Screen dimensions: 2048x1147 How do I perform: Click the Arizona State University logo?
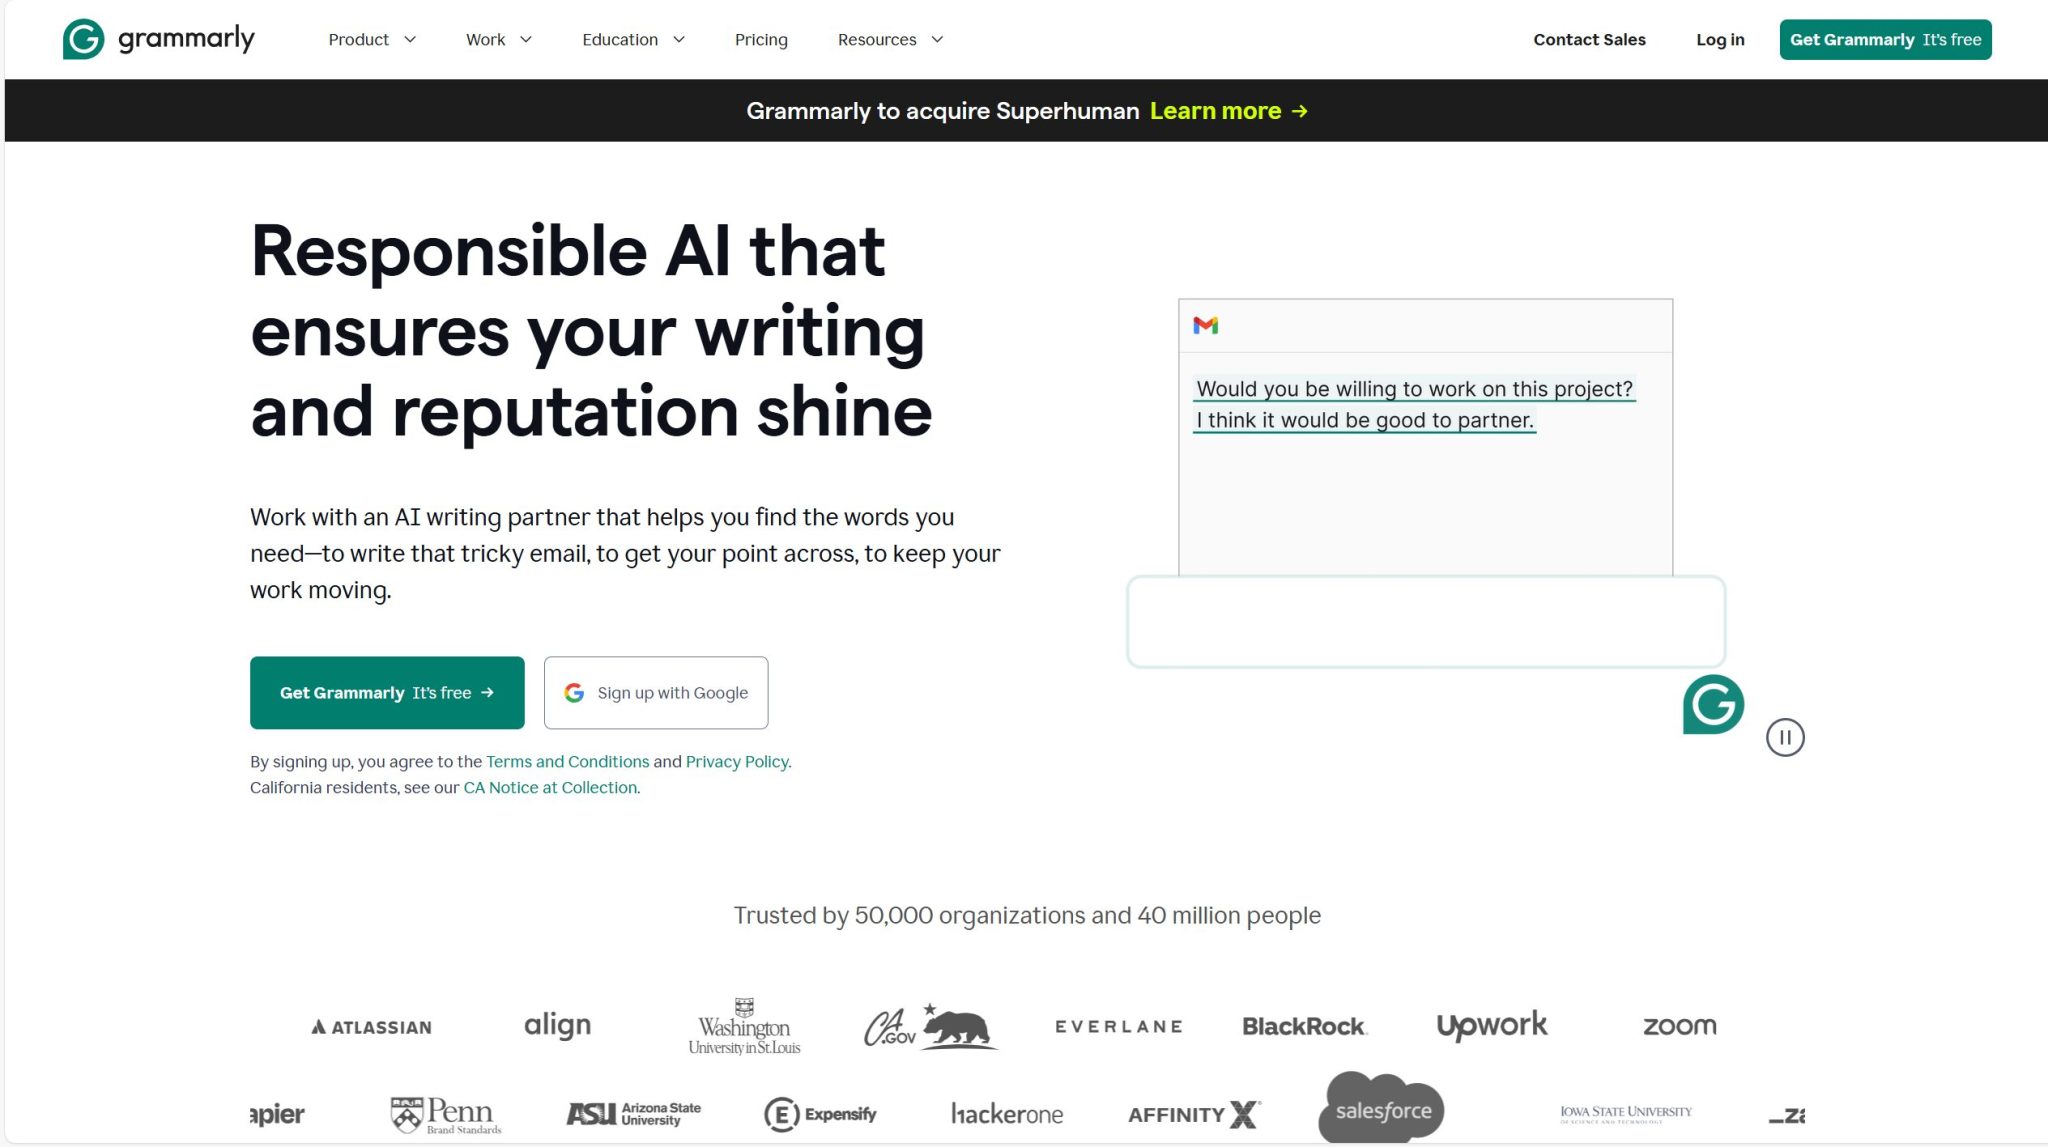coord(633,1114)
